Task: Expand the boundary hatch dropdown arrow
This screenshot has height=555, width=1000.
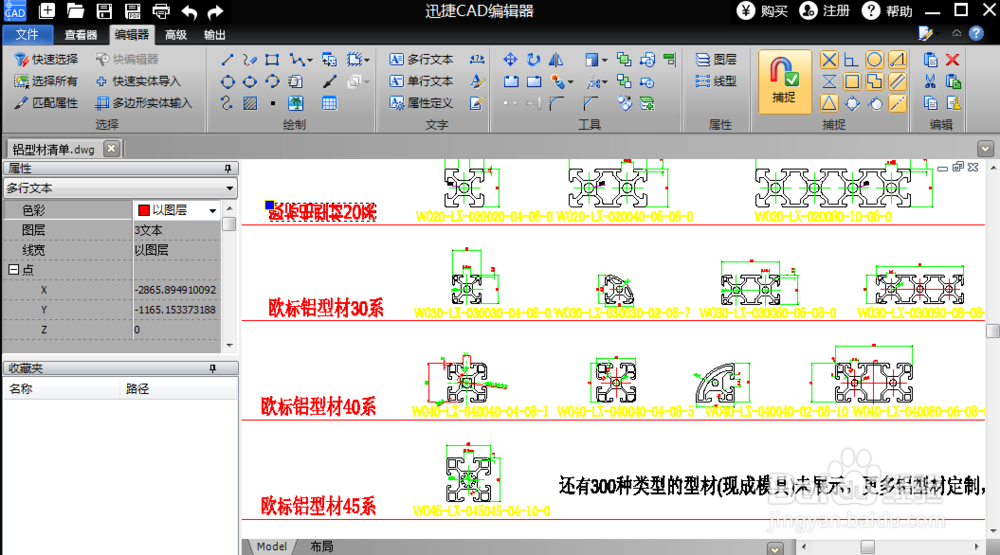Action: pos(367,61)
